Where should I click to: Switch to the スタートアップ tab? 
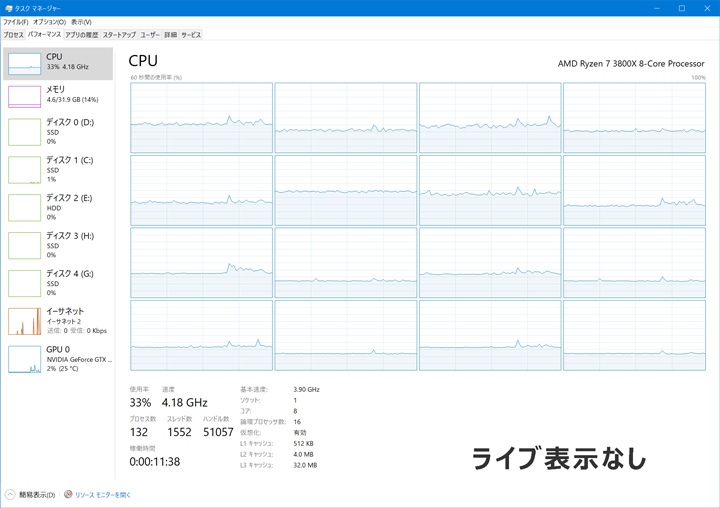click(x=119, y=35)
